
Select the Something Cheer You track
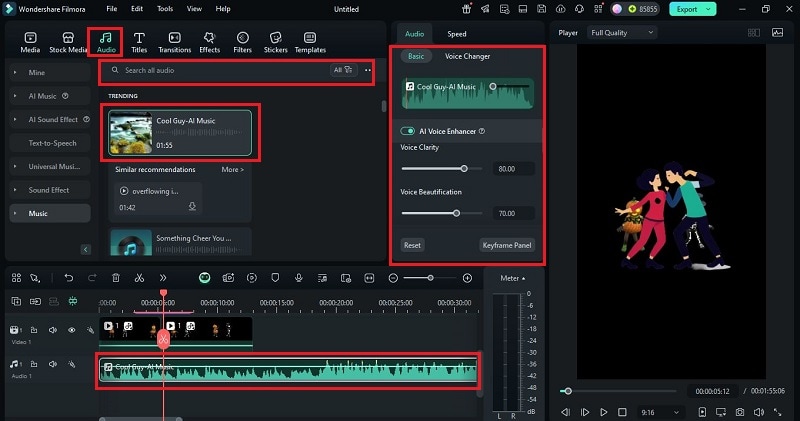[181, 242]
